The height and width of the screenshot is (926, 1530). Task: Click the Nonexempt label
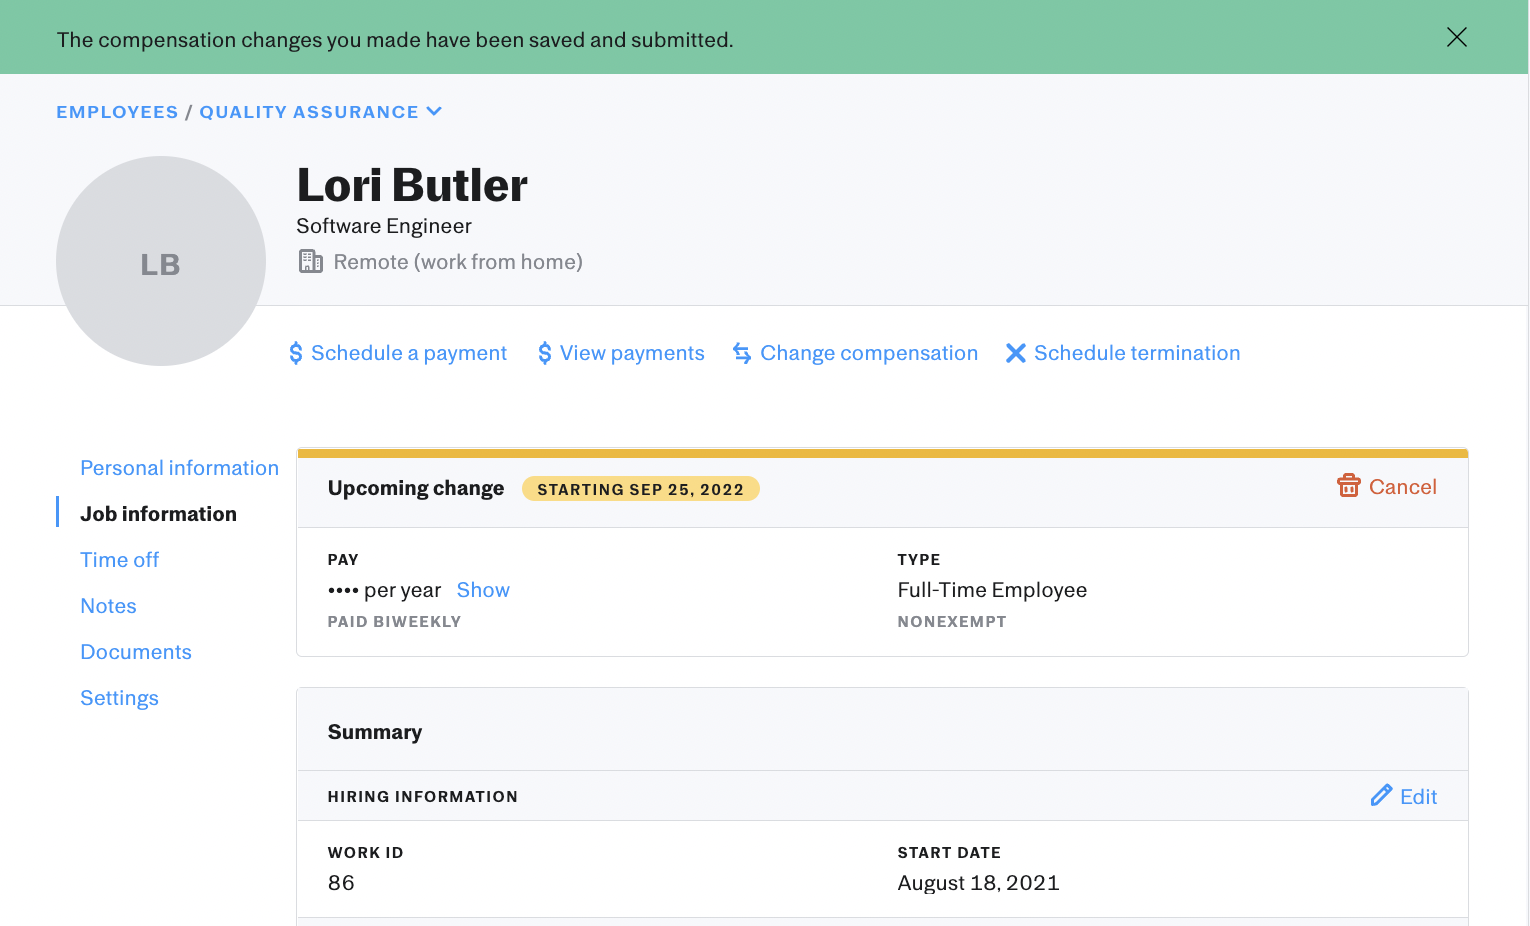click(952, 622)
